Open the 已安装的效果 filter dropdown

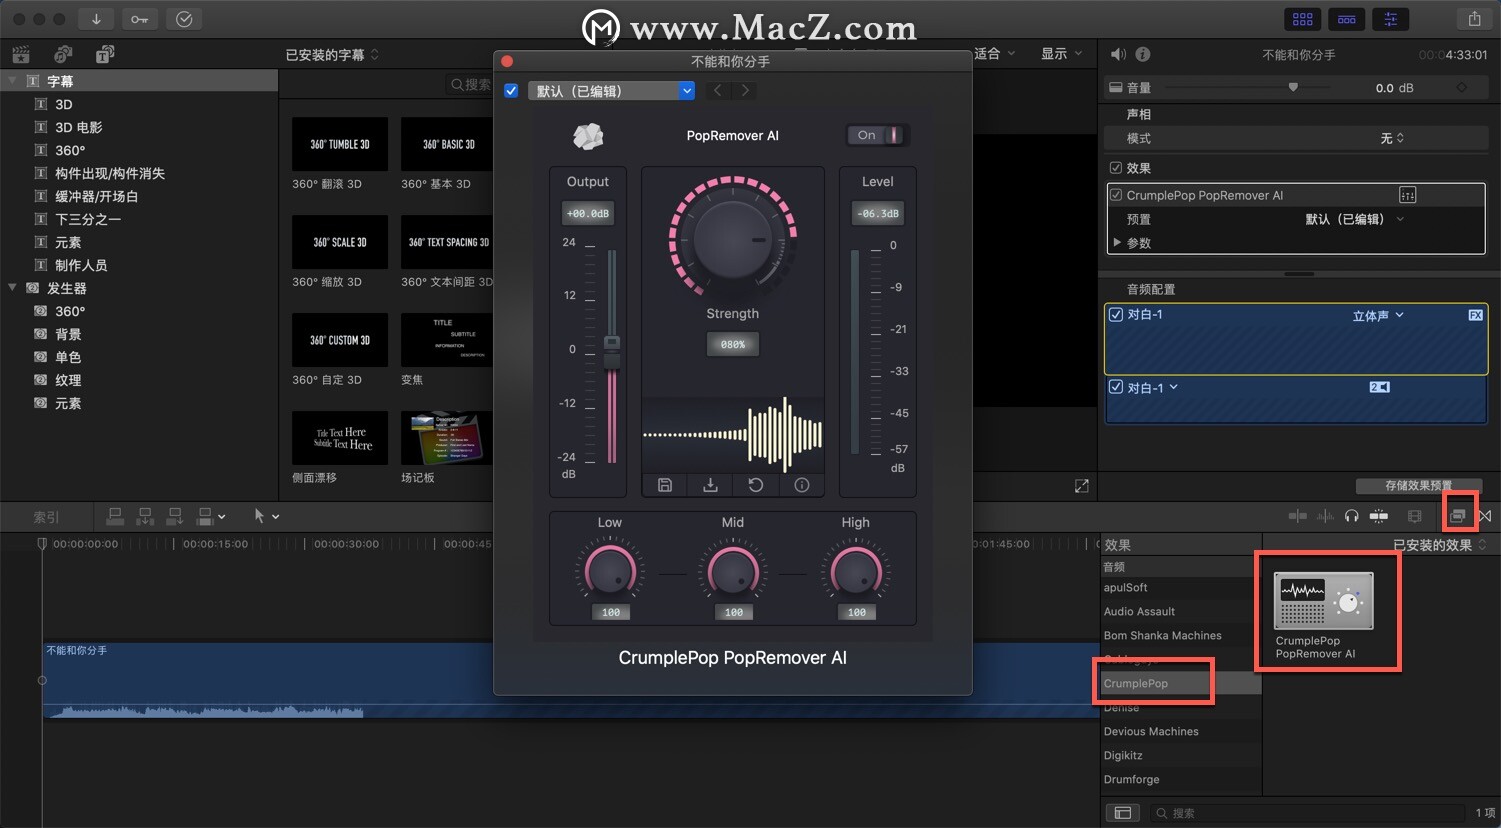pos(1439,545)
